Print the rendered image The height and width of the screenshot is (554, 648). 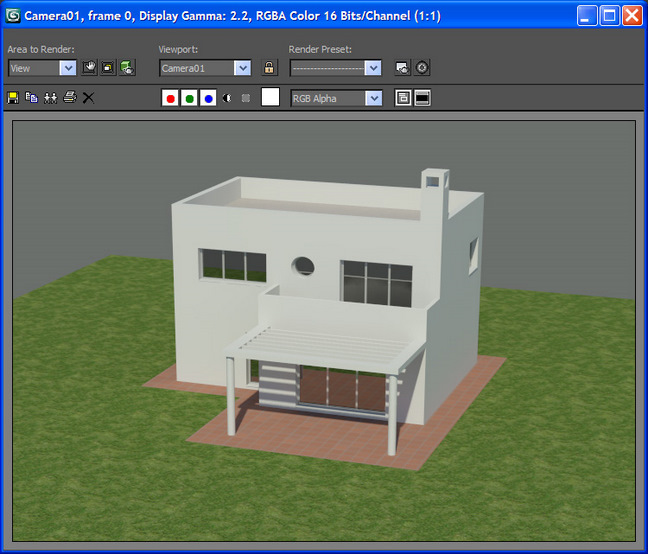tap(69, 98)
